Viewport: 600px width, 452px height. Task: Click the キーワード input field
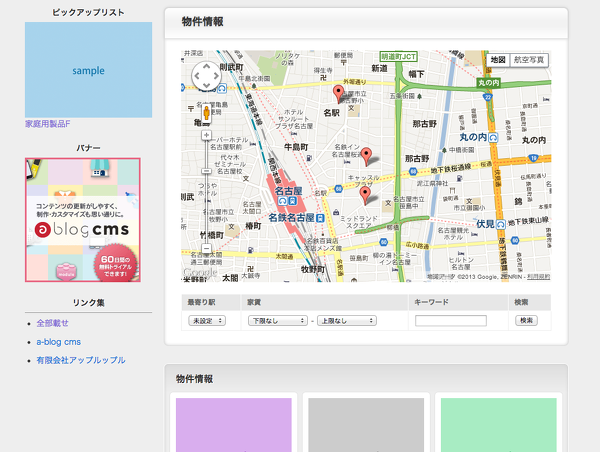click(451, 321)
